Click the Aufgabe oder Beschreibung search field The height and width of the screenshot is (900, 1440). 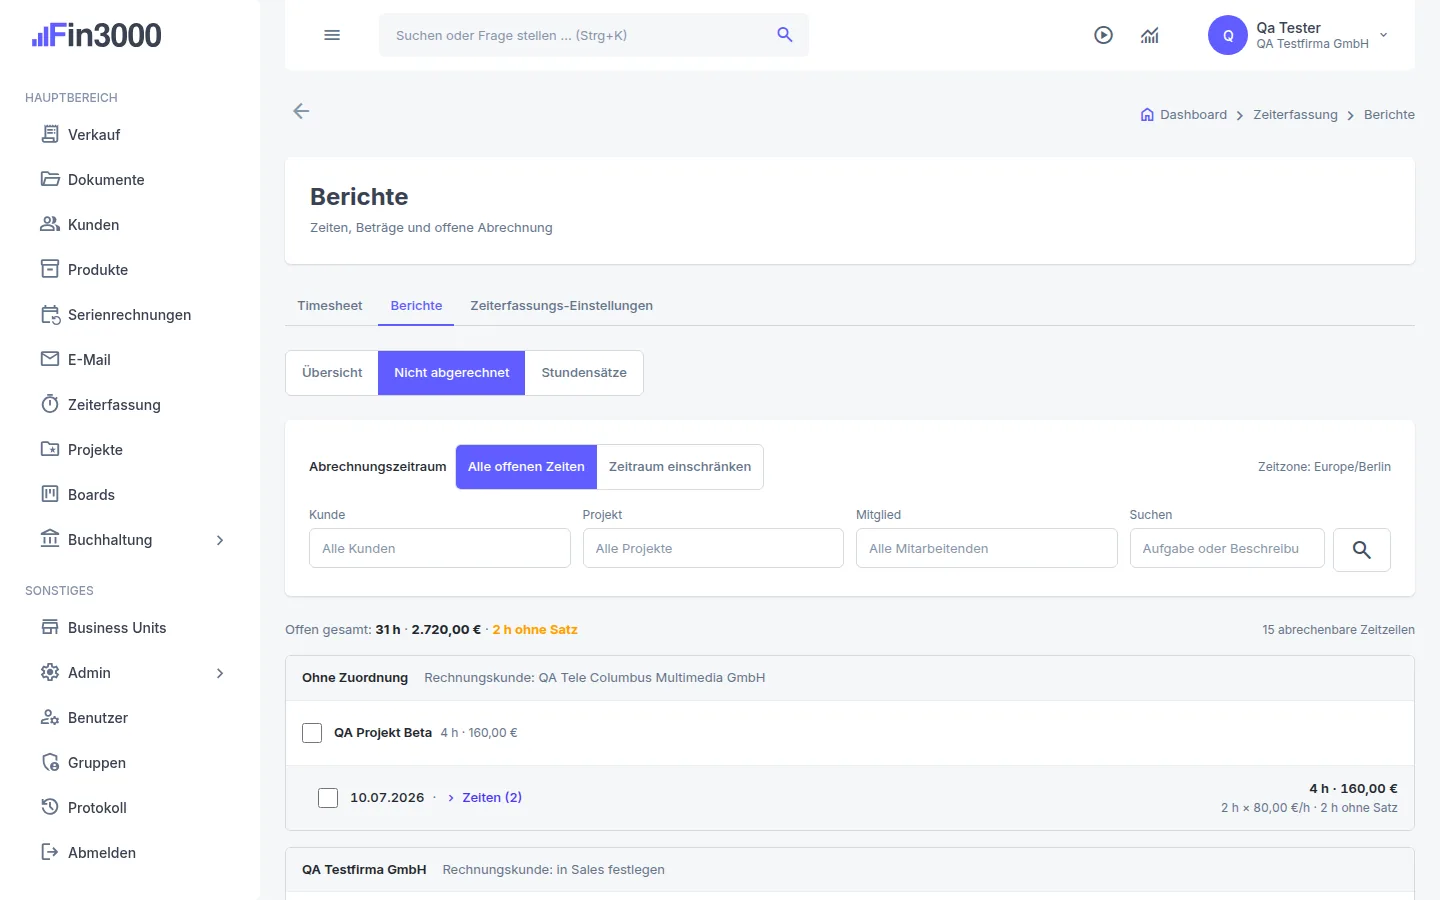point(1227,548)
